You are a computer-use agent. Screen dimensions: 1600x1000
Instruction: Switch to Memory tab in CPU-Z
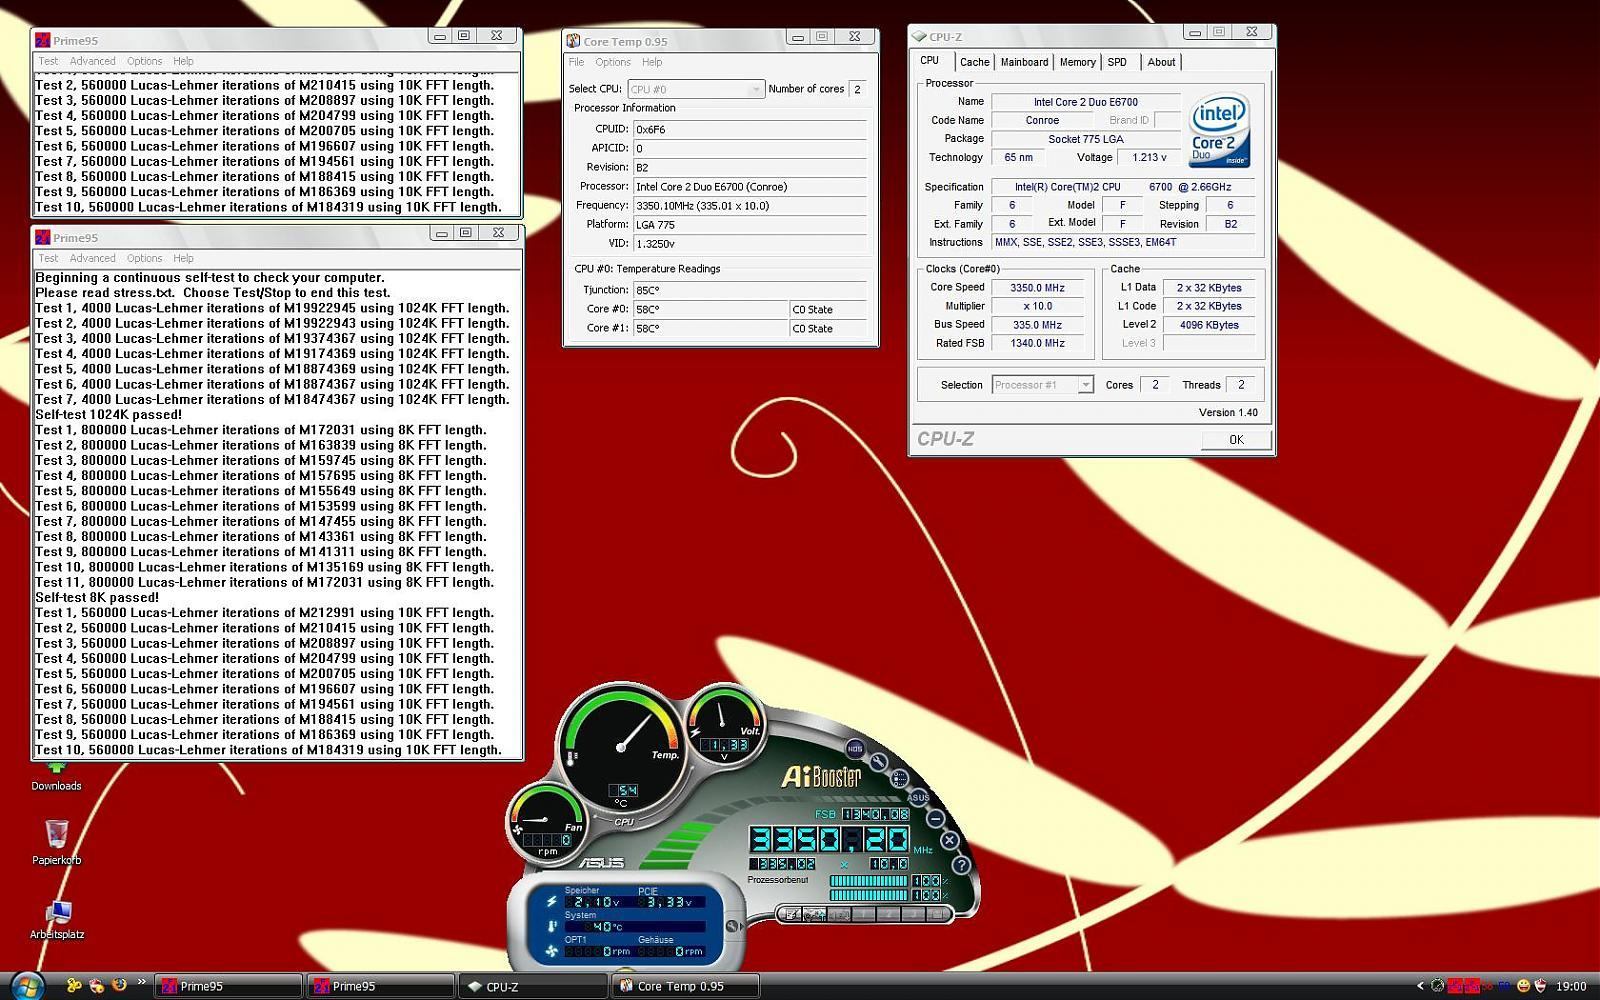1077,62
